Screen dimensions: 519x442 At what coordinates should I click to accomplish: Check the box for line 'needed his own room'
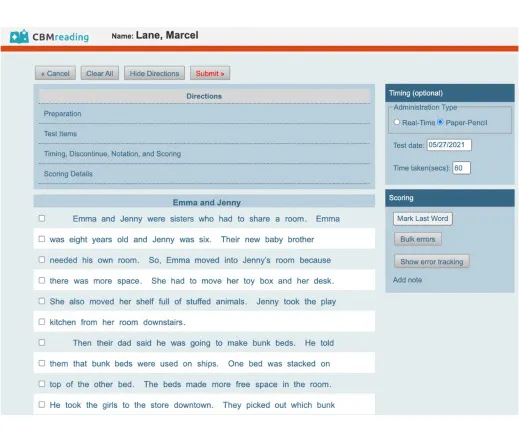(x=42, y=260)
